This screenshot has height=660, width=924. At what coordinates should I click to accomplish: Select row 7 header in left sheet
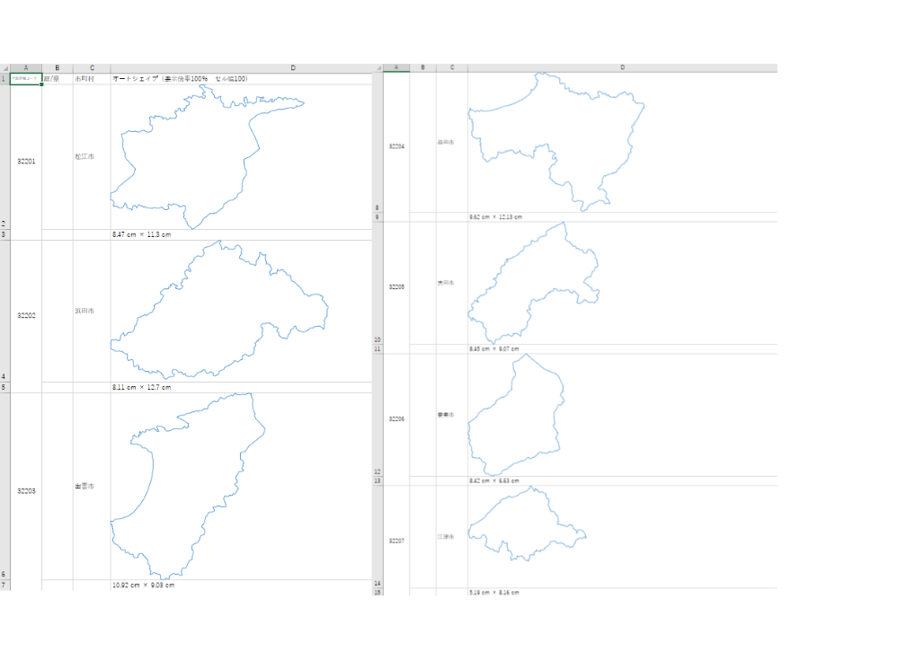point(5,585)
